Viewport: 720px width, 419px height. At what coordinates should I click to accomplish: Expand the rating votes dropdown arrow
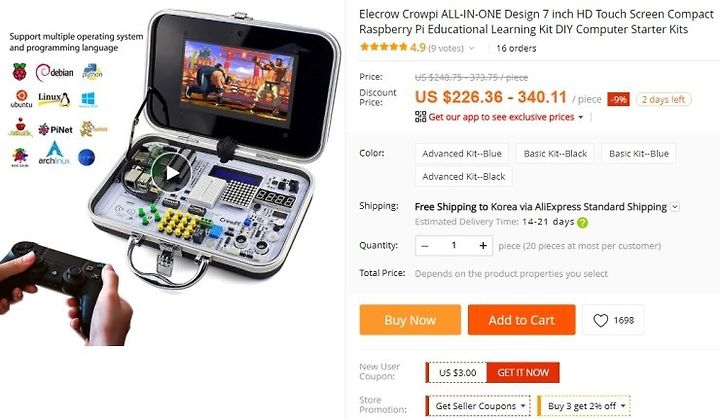[x=471, y=48]
